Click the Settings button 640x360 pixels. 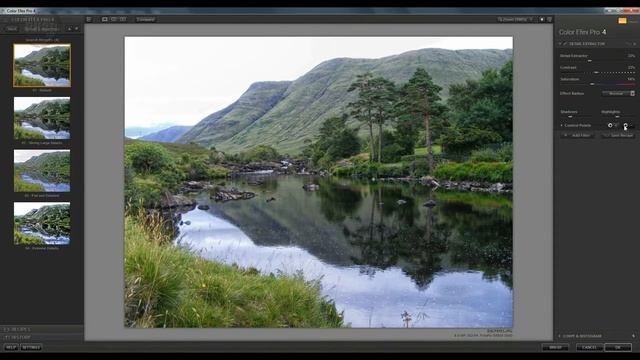tap(31, 347)
